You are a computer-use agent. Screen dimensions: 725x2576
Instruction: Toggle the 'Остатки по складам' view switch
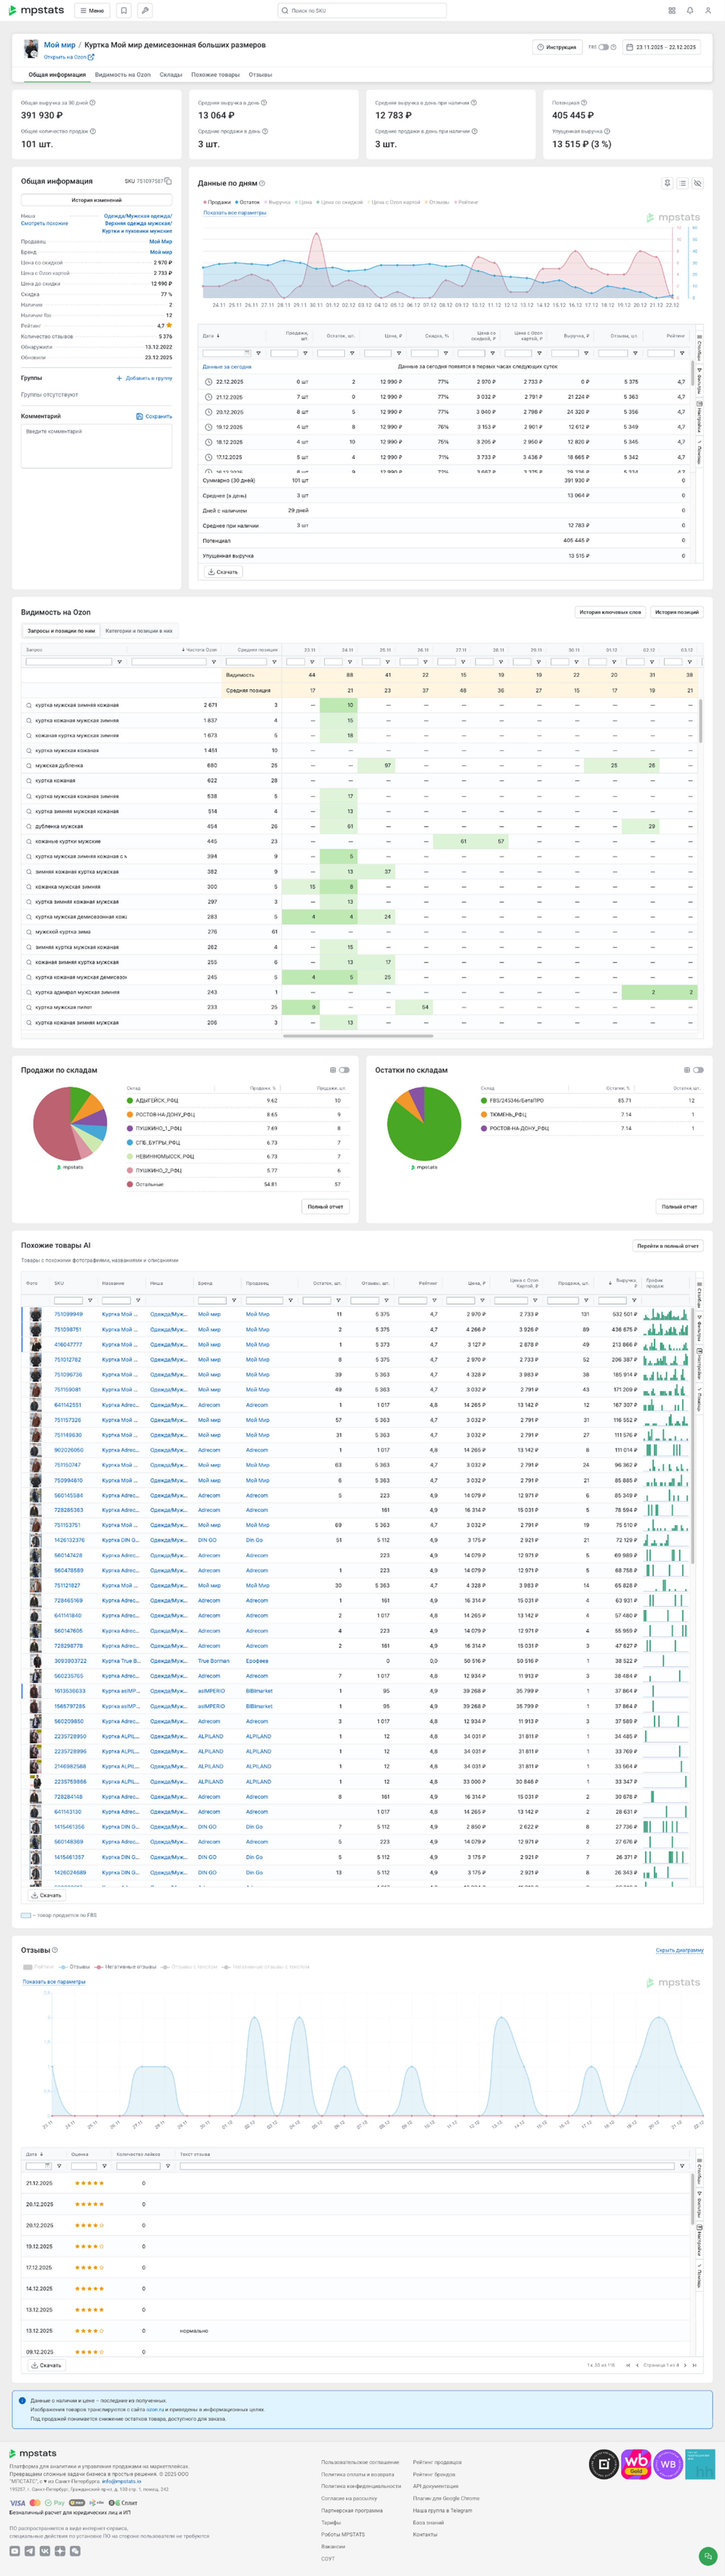(x=697, y=1070)
